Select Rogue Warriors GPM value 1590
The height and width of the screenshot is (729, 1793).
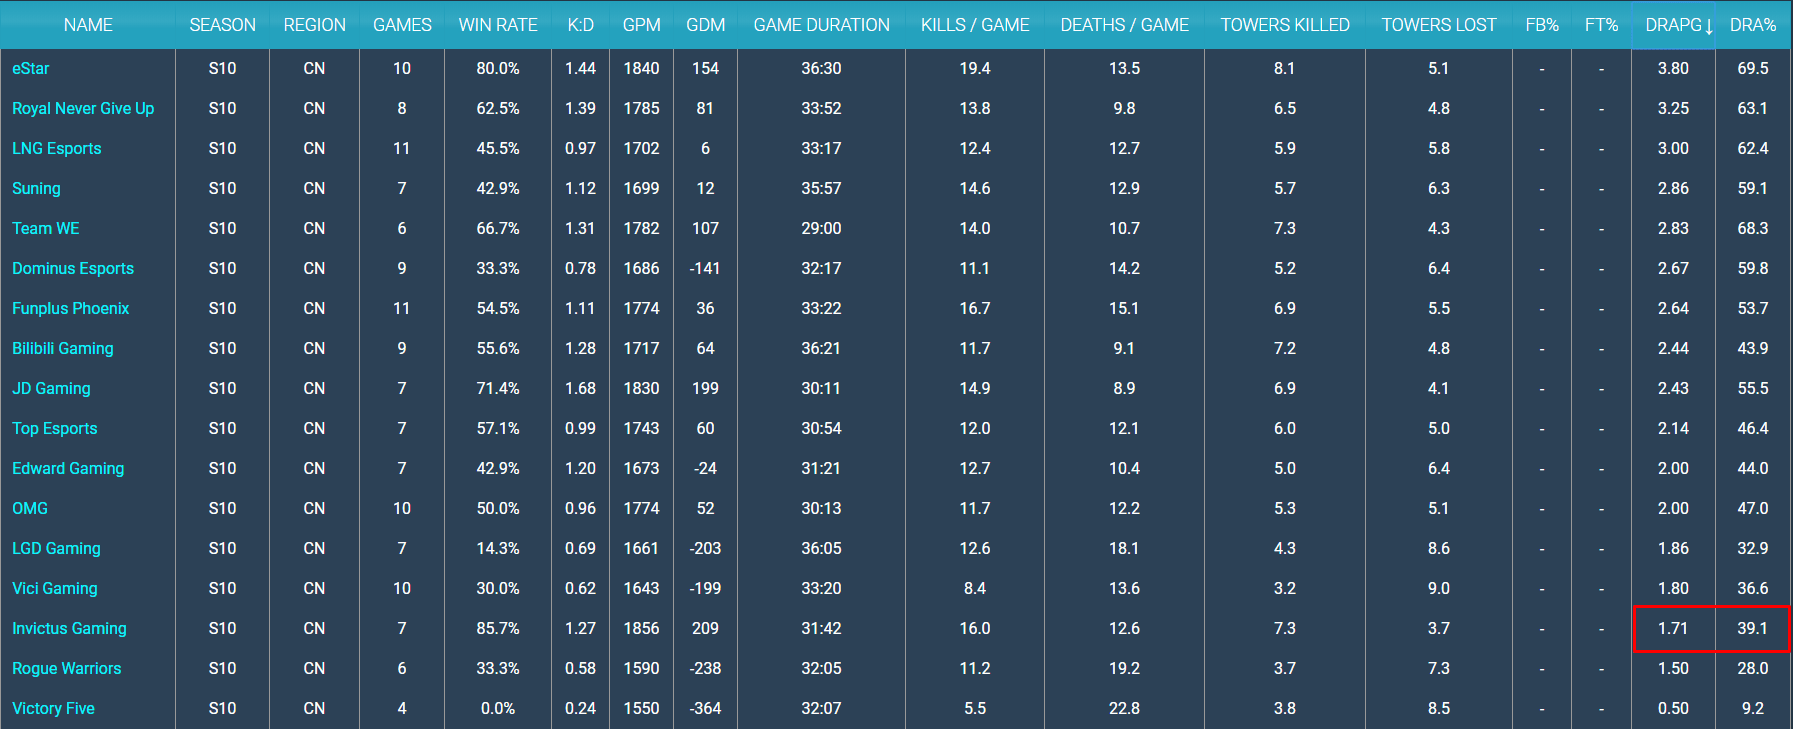641,668
